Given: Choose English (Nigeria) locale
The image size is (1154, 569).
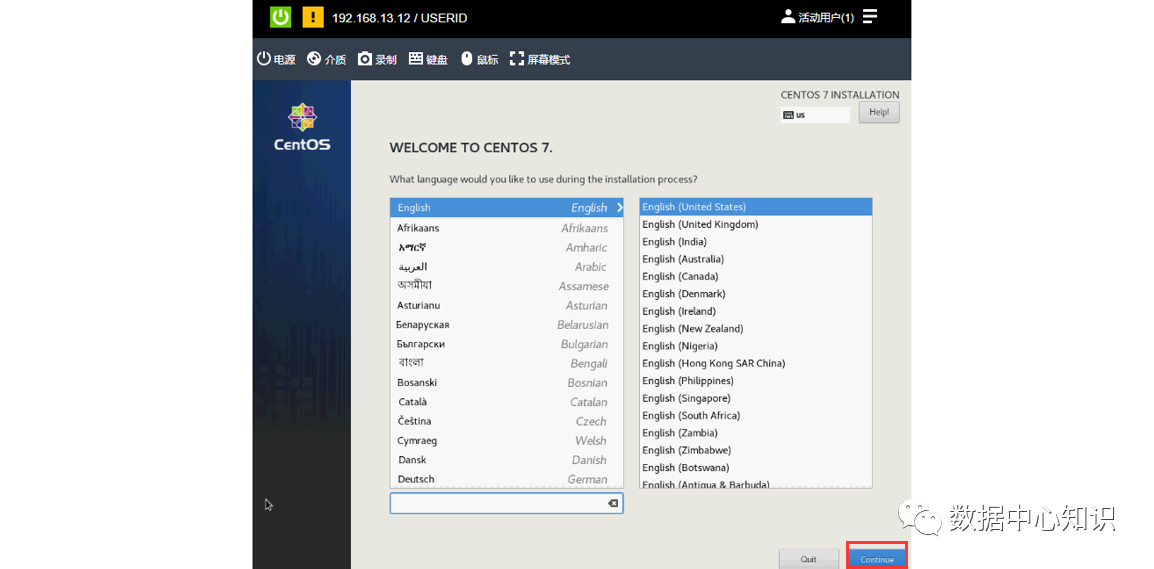Looking at the screenshot, I should 756,346.
